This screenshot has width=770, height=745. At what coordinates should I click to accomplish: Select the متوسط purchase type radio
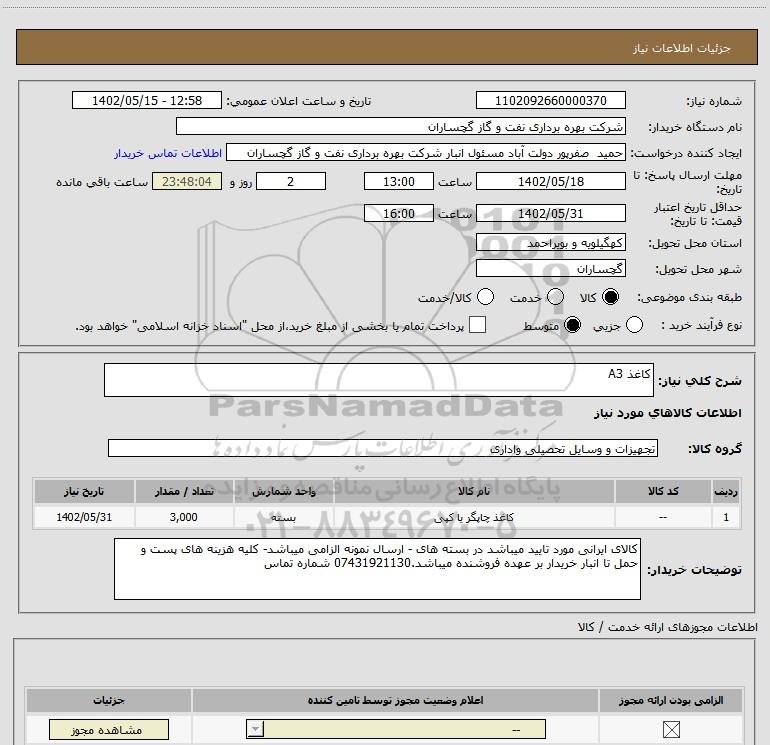point(572,325)
